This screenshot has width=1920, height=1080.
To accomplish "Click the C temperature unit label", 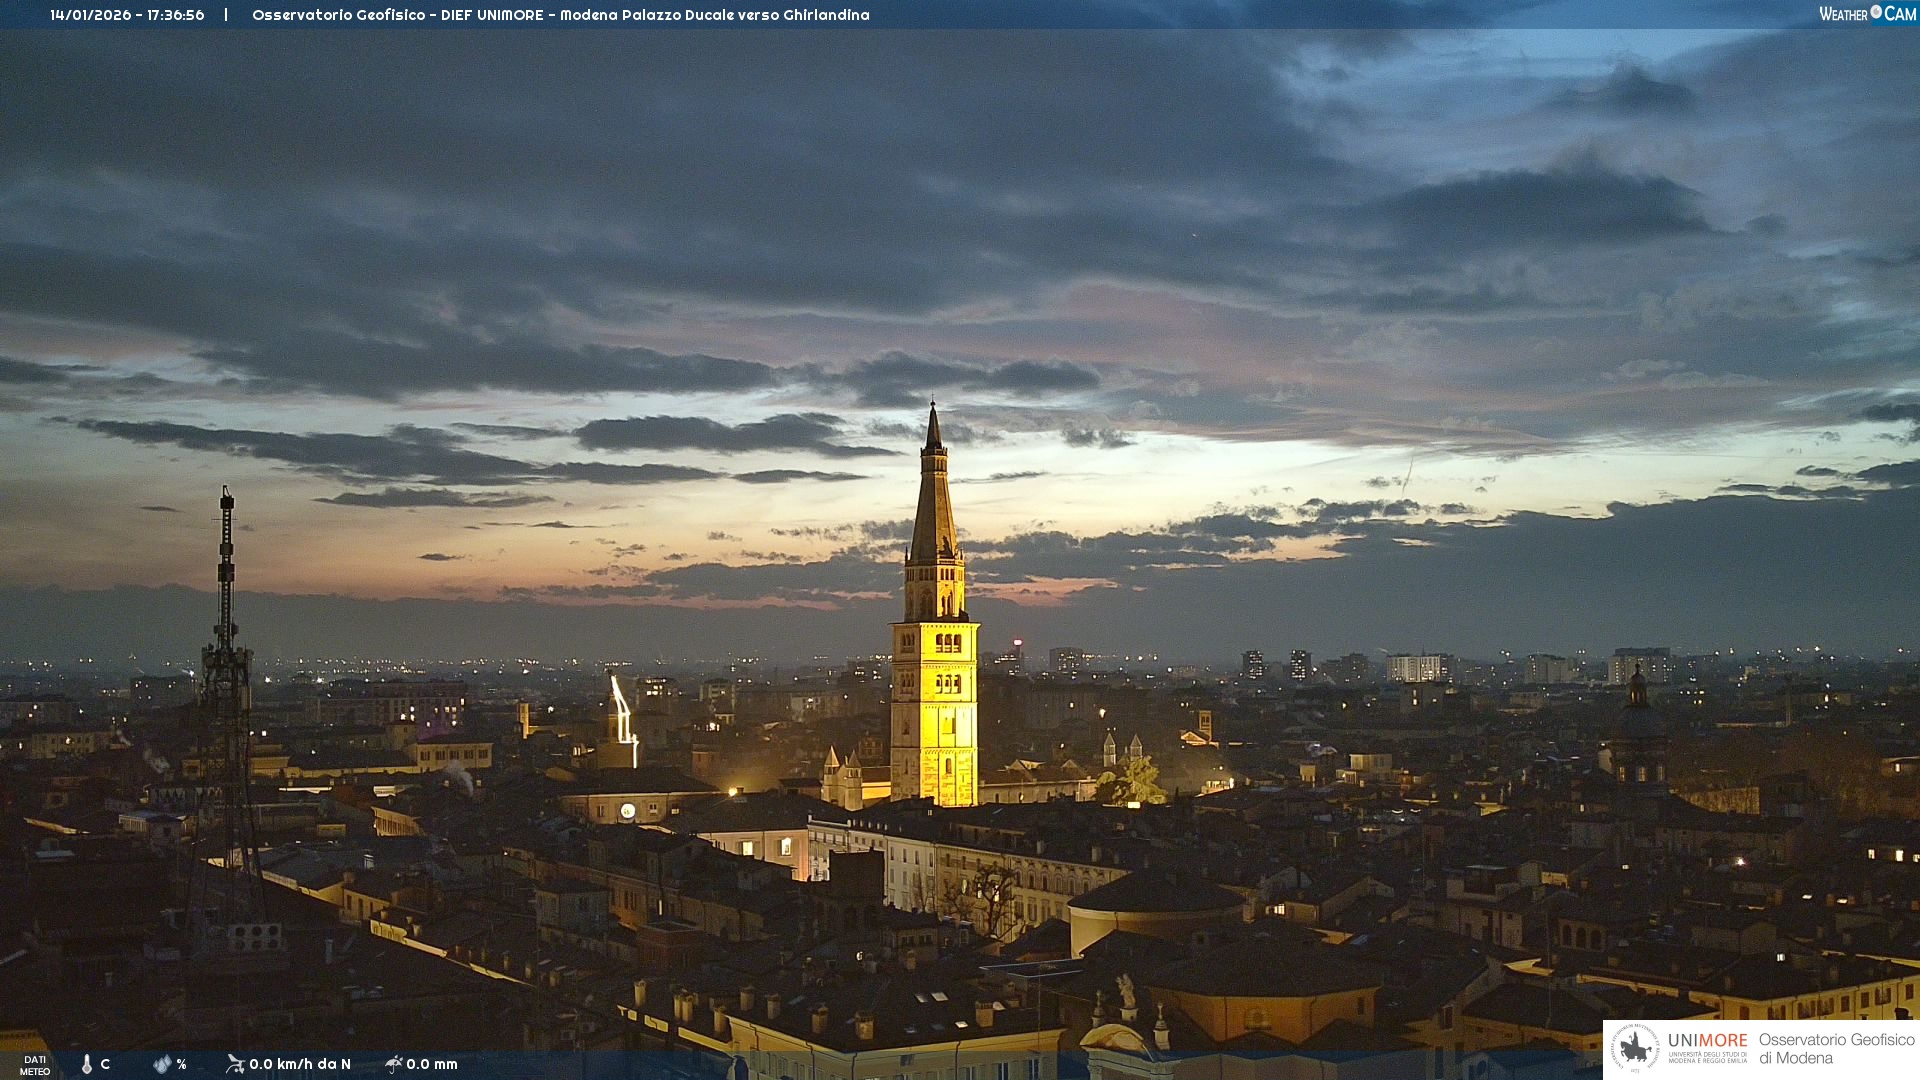I will pos(105,1064).
